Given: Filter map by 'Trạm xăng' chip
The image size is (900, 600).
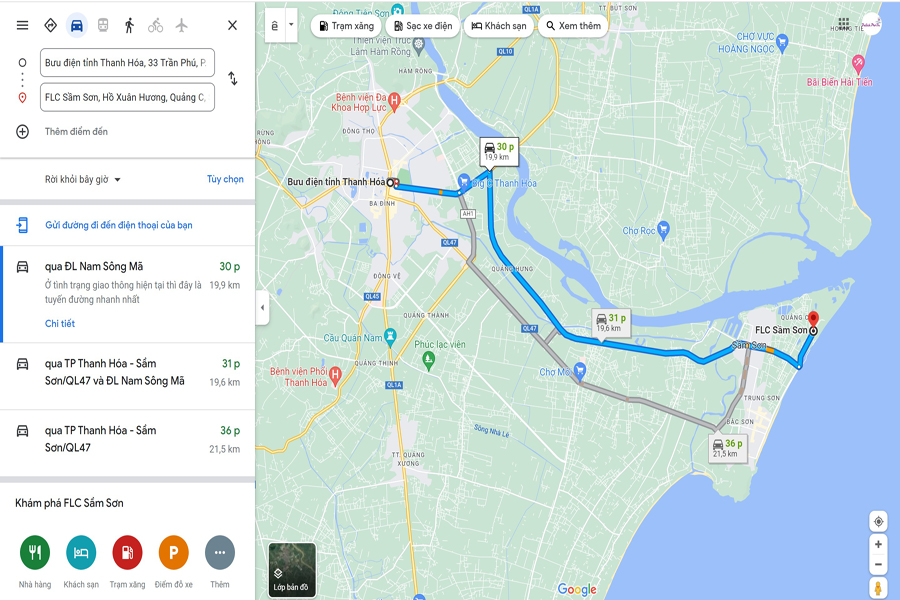Looking at the screenshot, I should point(347,26).
